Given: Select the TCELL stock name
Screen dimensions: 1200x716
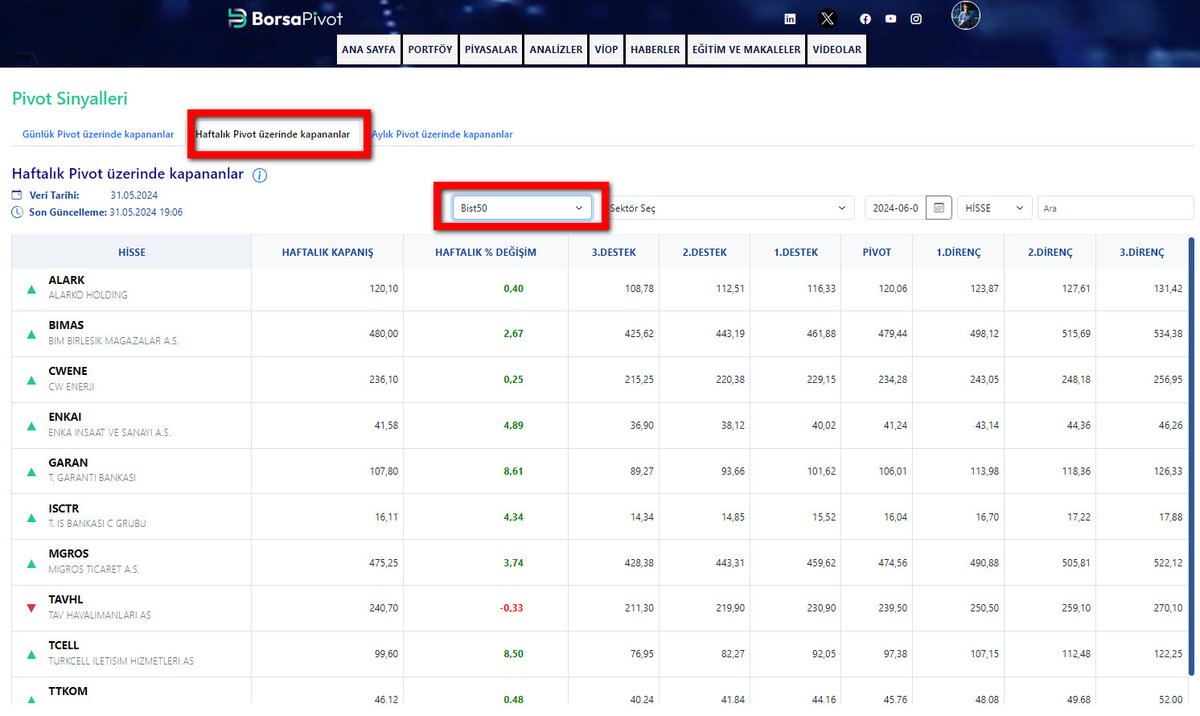Looking at the screenshot, I should (64, 646).
